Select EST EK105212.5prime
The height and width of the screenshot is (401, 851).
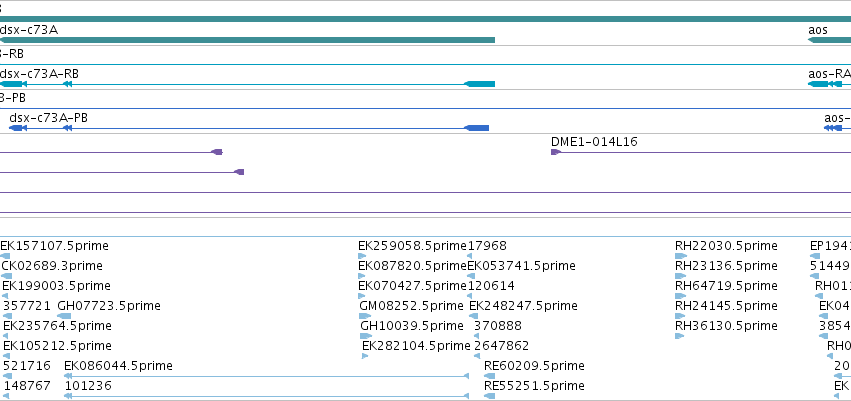pos(58,346)
